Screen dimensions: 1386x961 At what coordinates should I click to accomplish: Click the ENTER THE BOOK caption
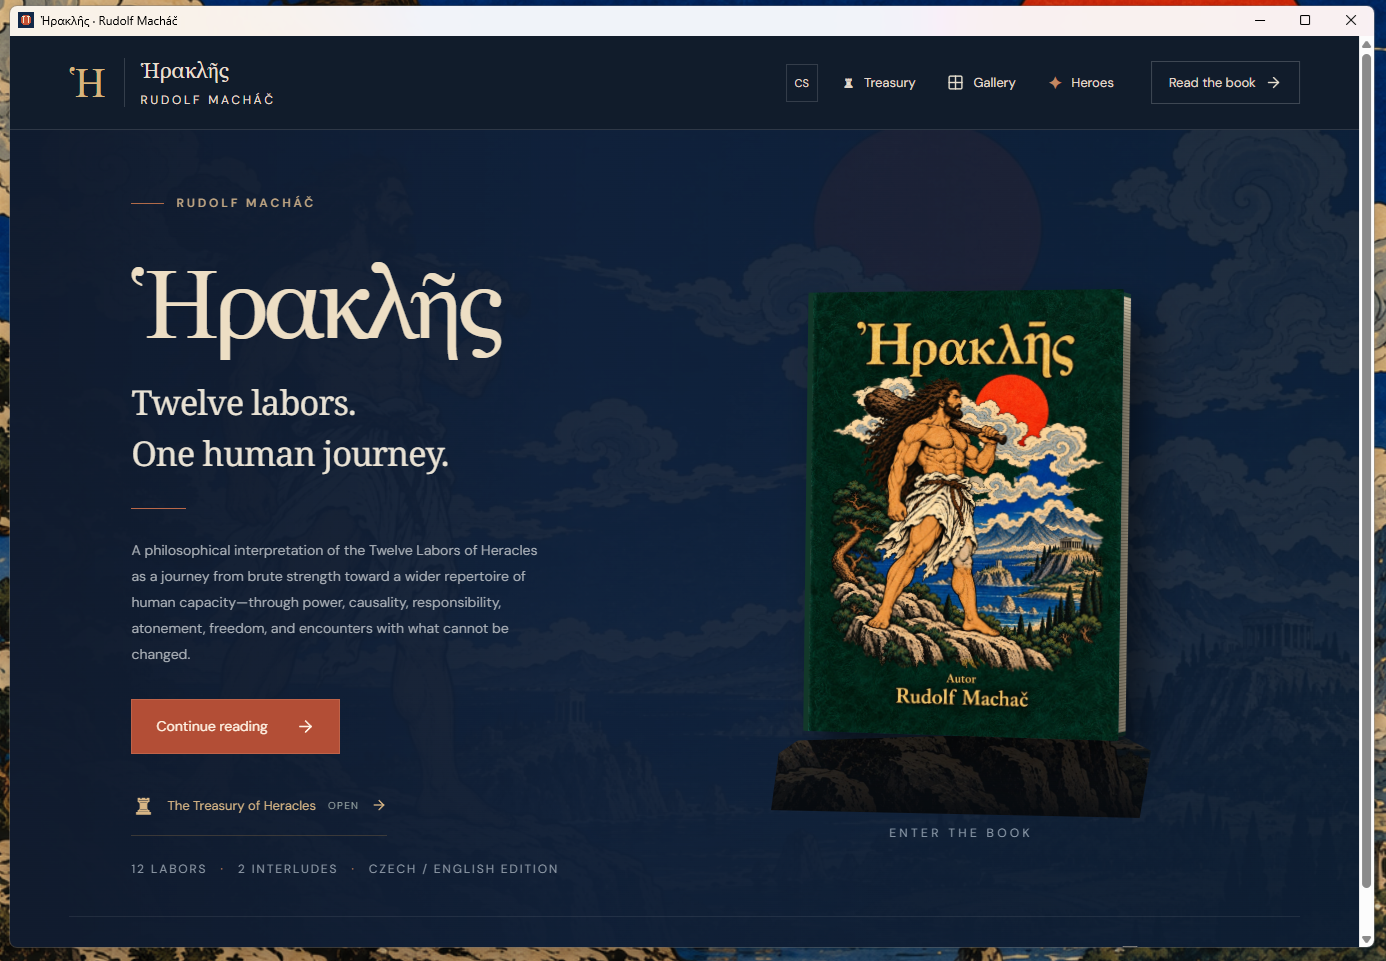point(960,833)
